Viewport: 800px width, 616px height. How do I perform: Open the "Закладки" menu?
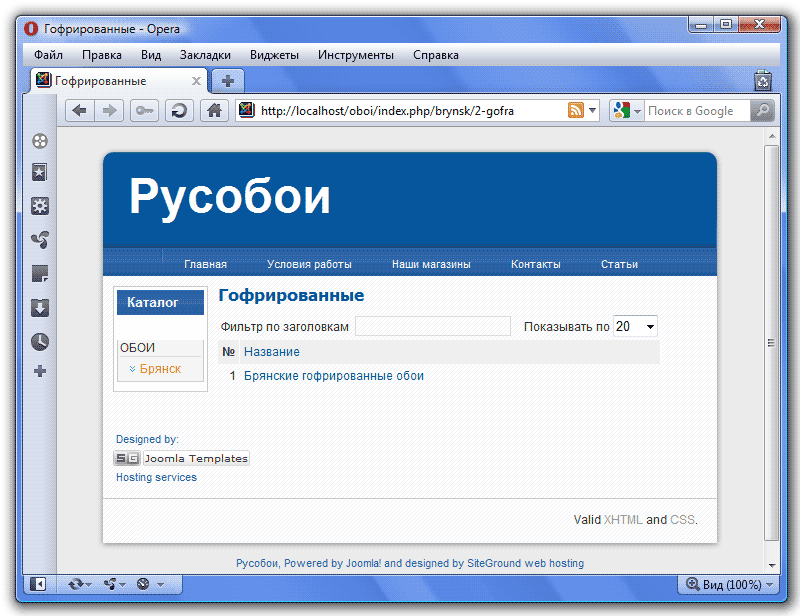click(205, 55)
